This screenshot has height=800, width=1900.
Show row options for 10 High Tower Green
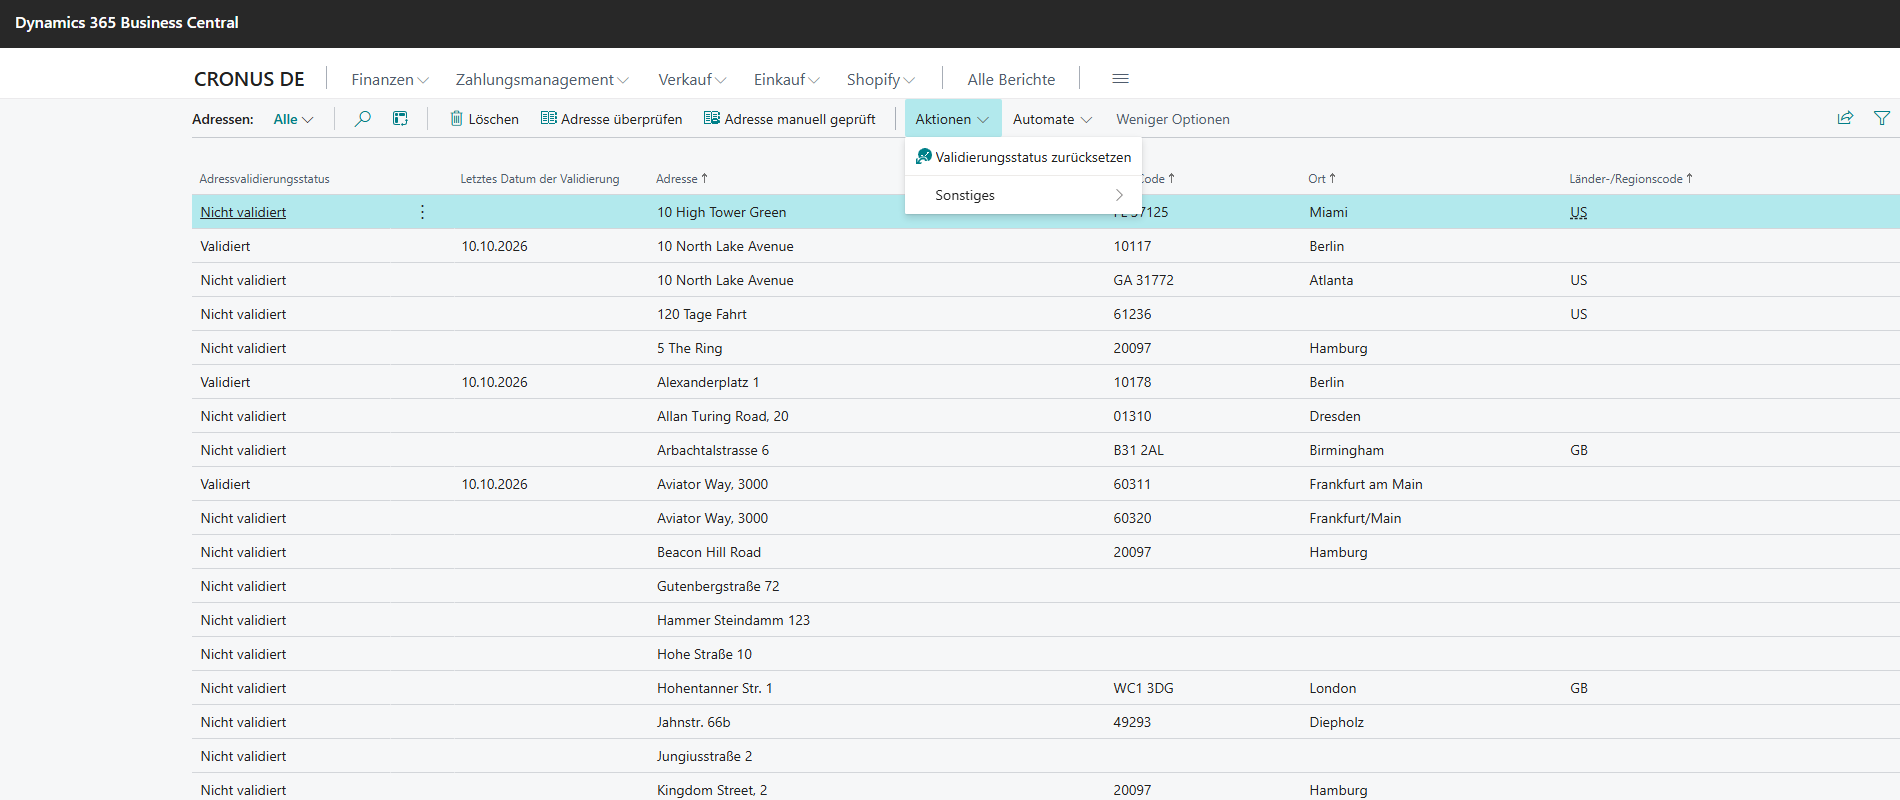(x=422, y=212)
